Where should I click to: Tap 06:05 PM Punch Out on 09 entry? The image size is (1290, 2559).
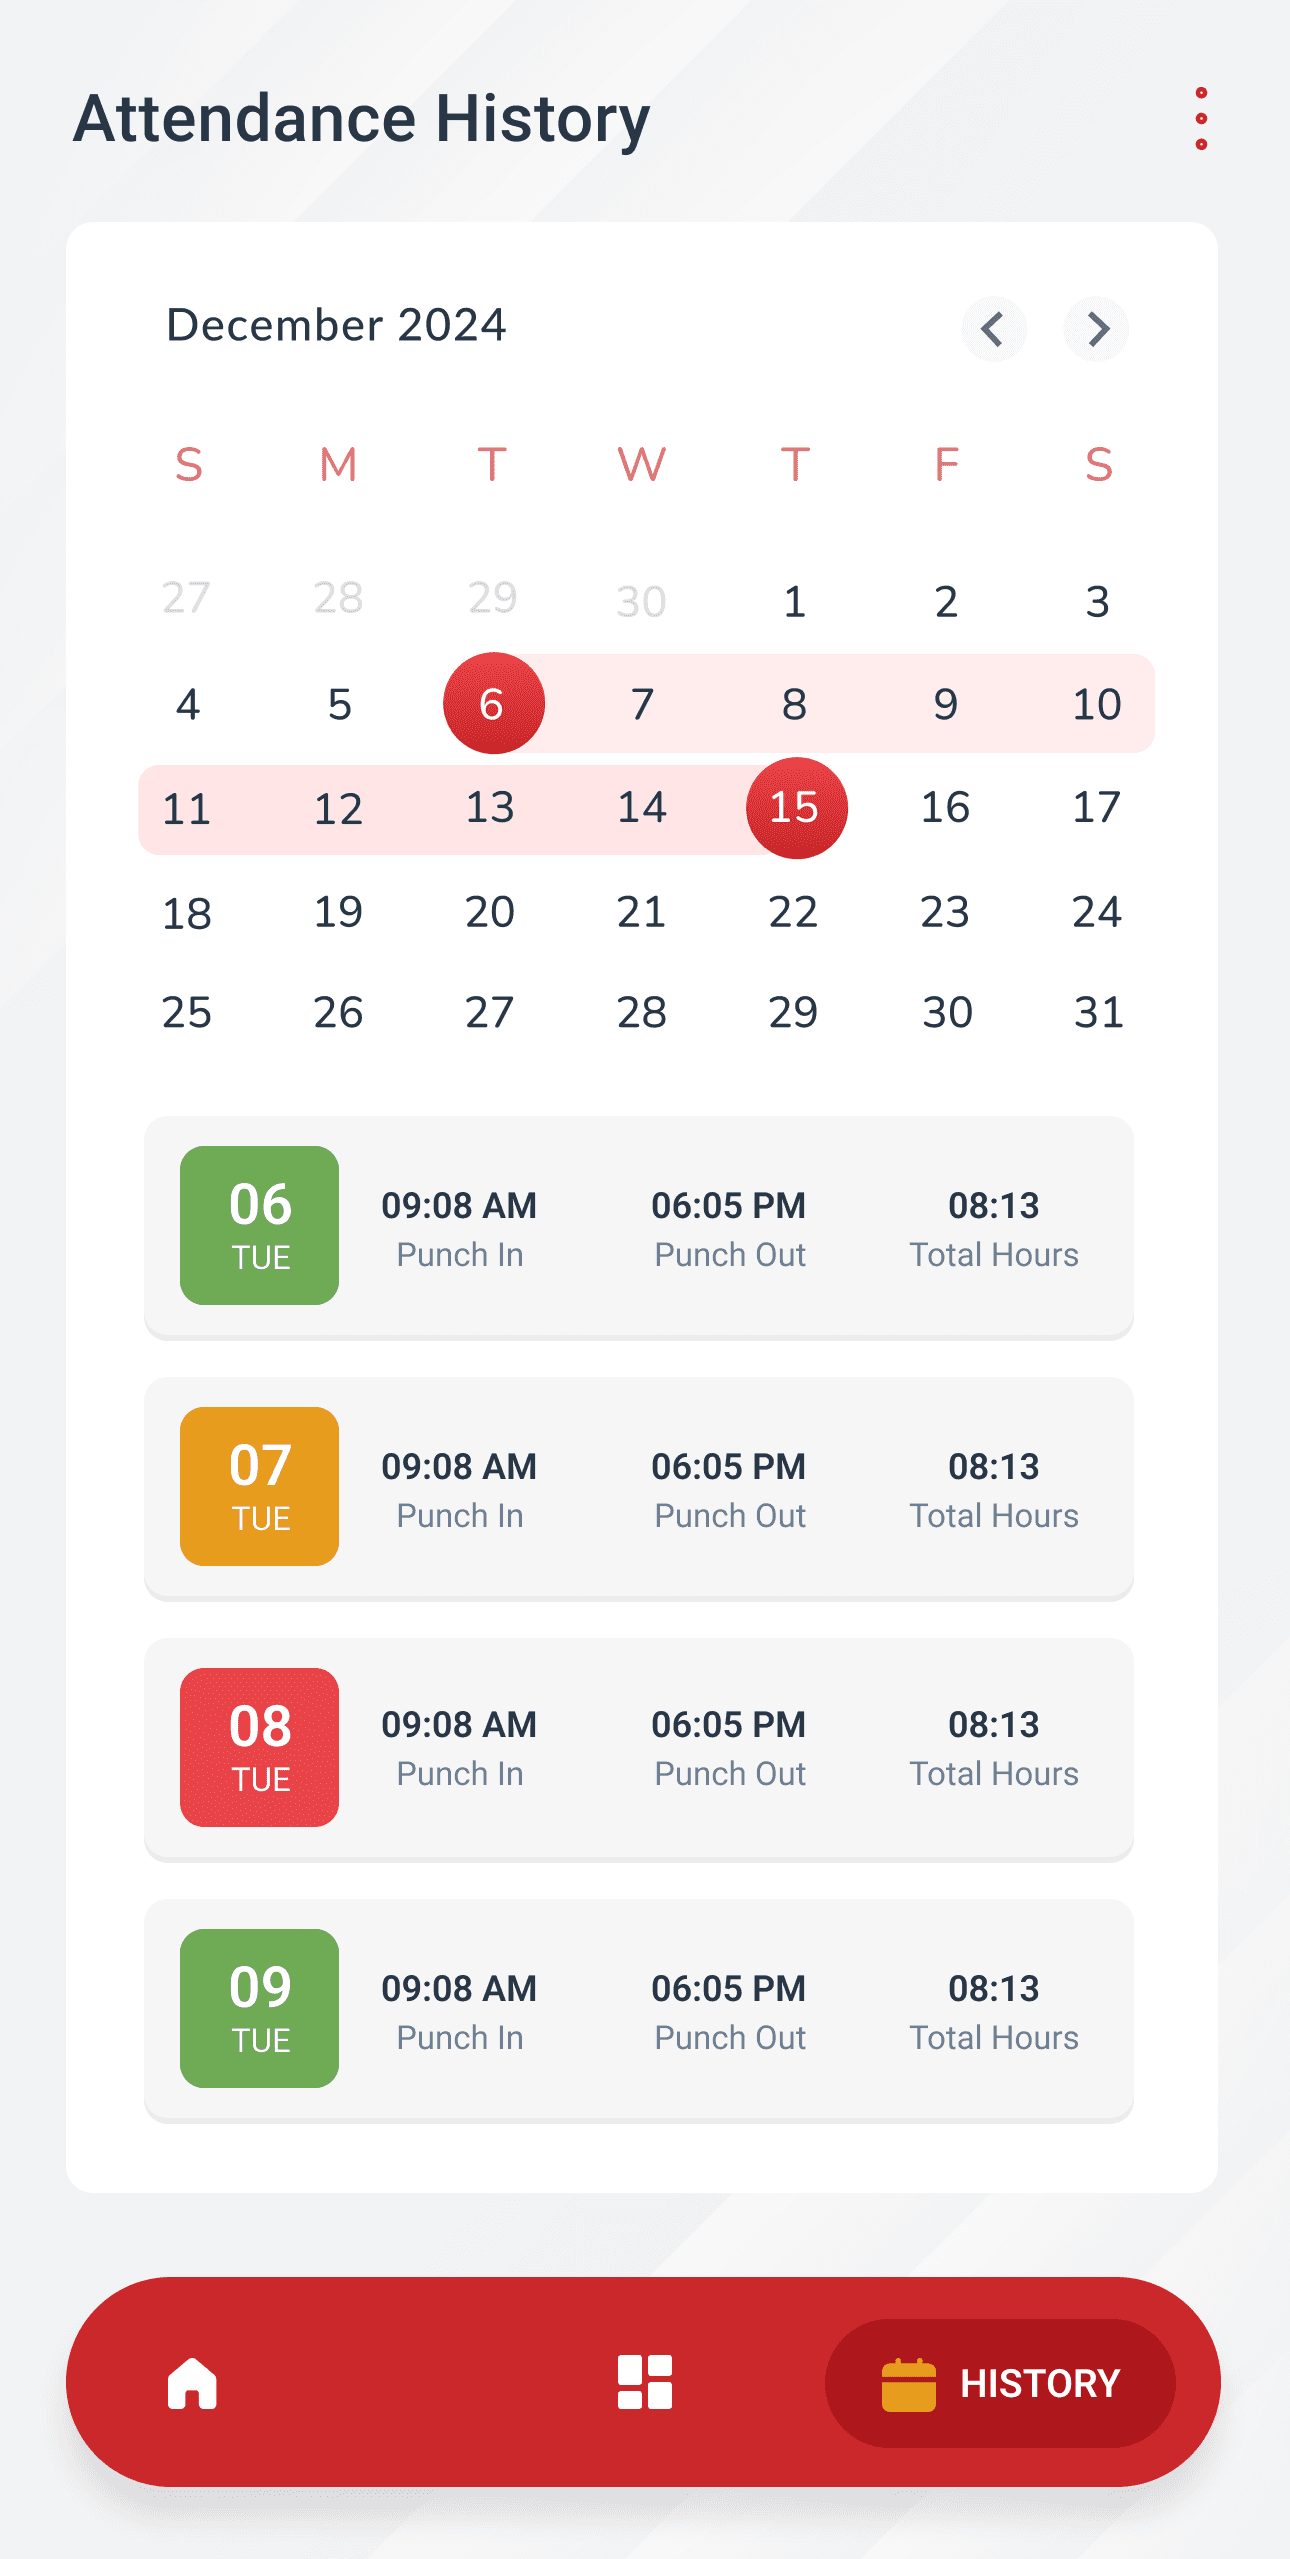pyautogui.click(x=729, y=2010)
